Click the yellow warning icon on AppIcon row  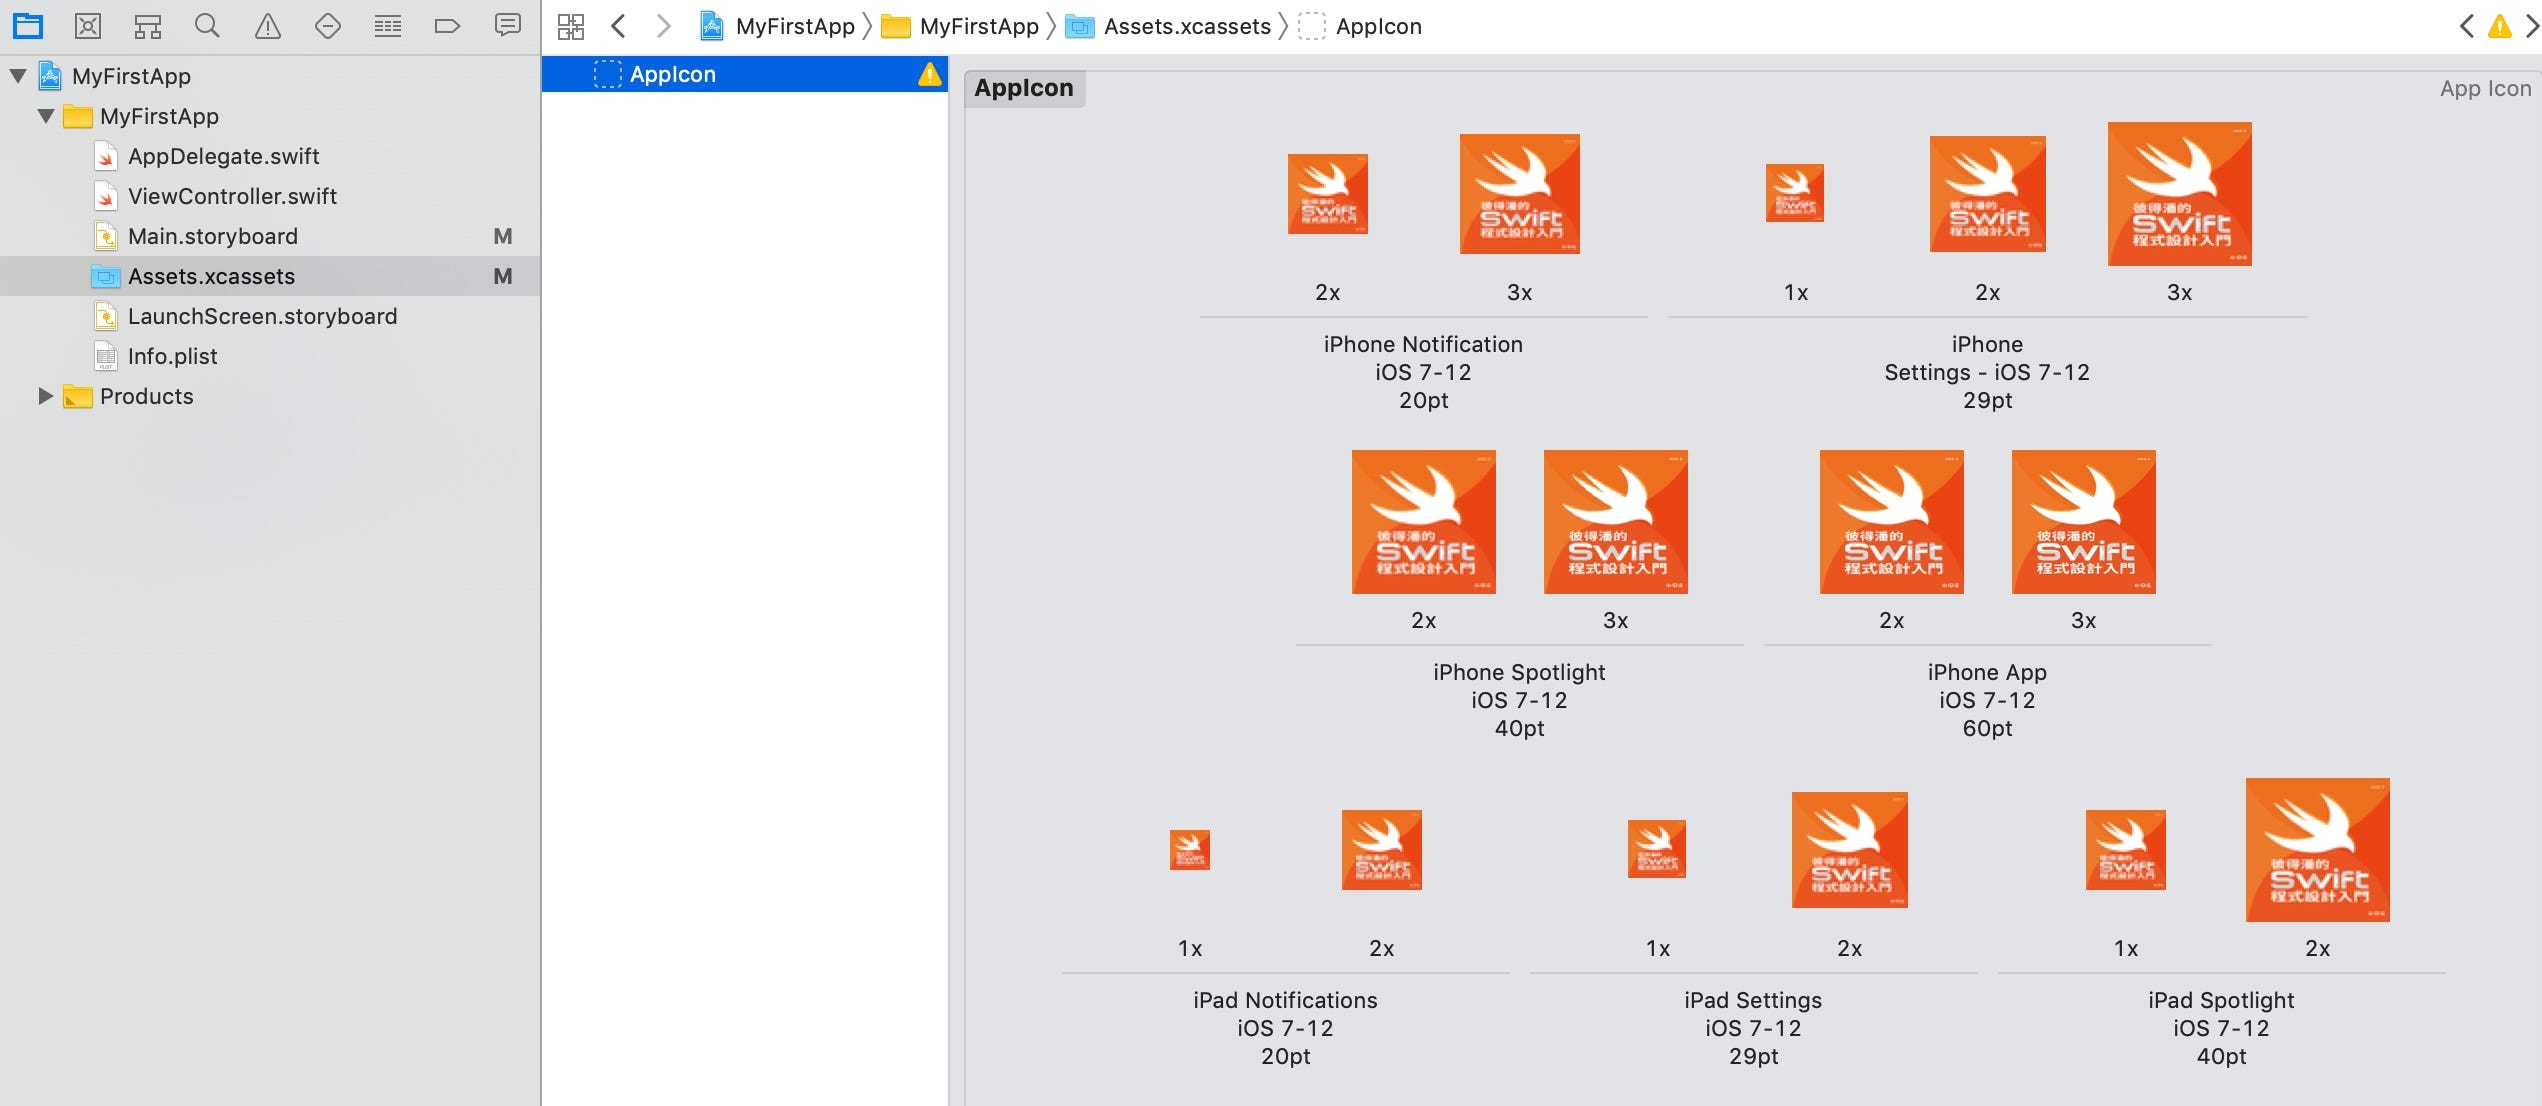point(930,74)
